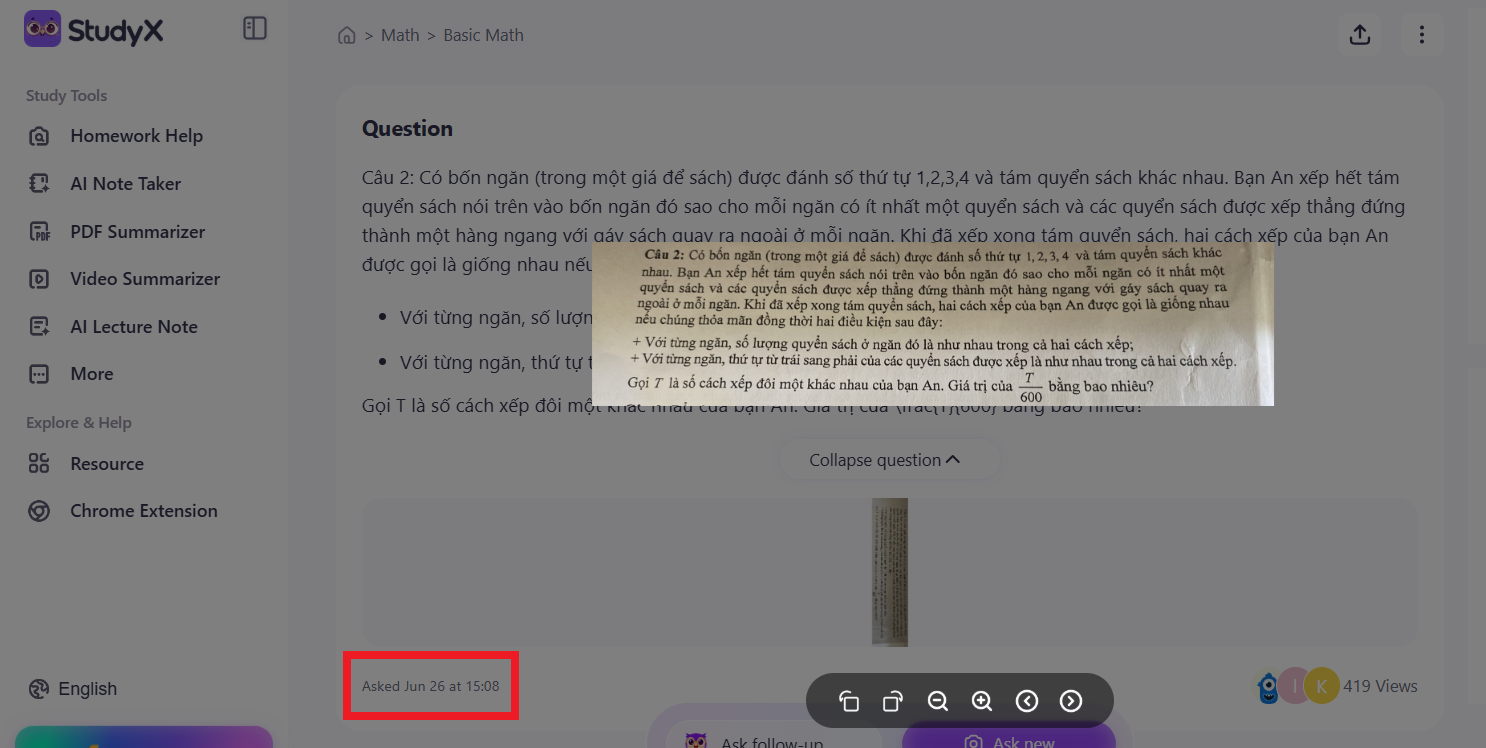Image resolution: width=1486 pixels, height=748 pixels.
Task: Toggle the sidebar panel collapse
Action: pos(255,29)
